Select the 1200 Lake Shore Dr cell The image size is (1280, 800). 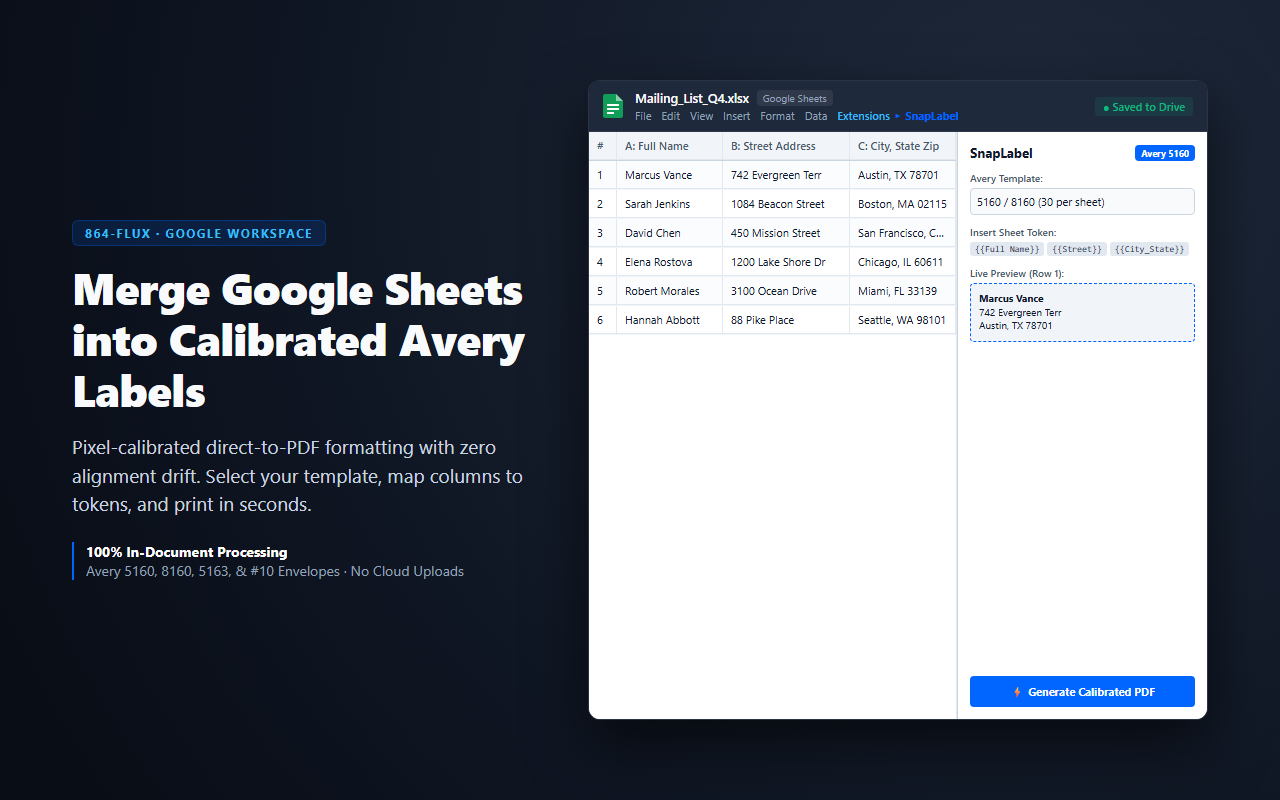786,262
